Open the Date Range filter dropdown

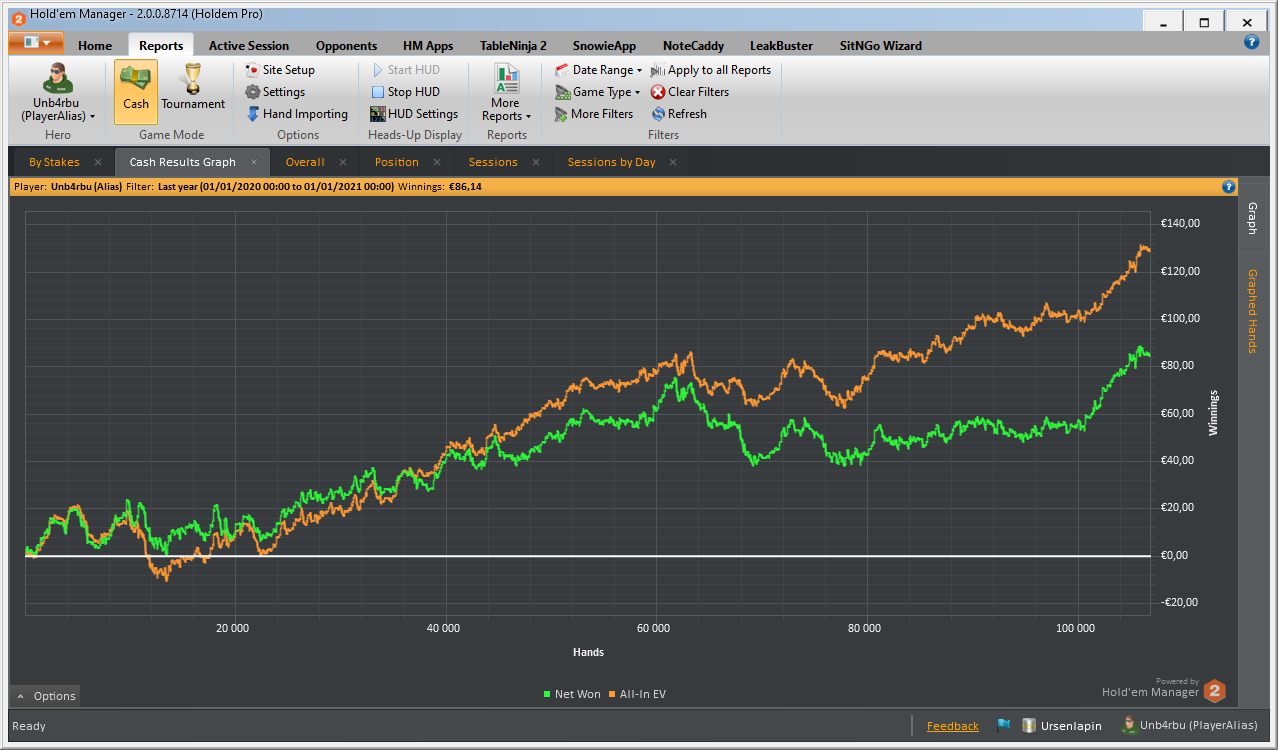coord(598,70)
